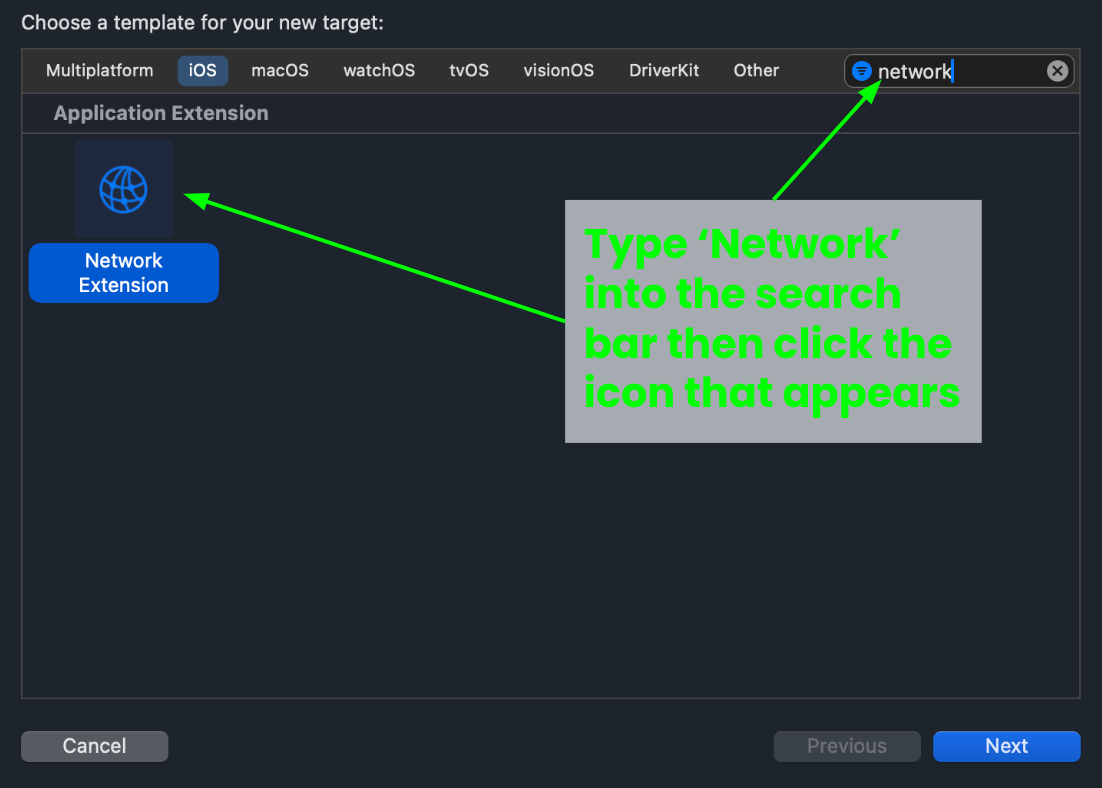
Task: Click the Network Extension label
Action: coord(124,273)
